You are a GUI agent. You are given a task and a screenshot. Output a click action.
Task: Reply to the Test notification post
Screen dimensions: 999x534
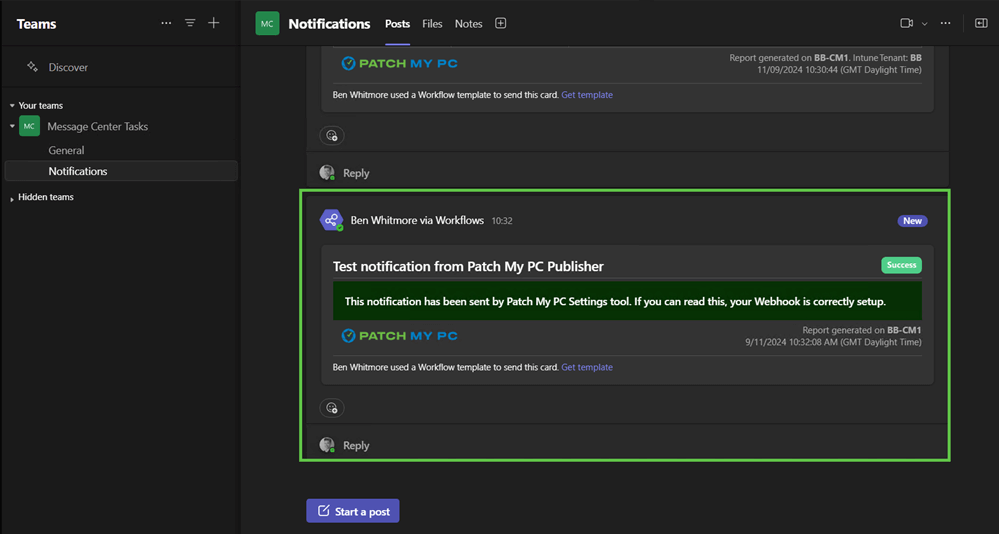click(x=356, y=445)
